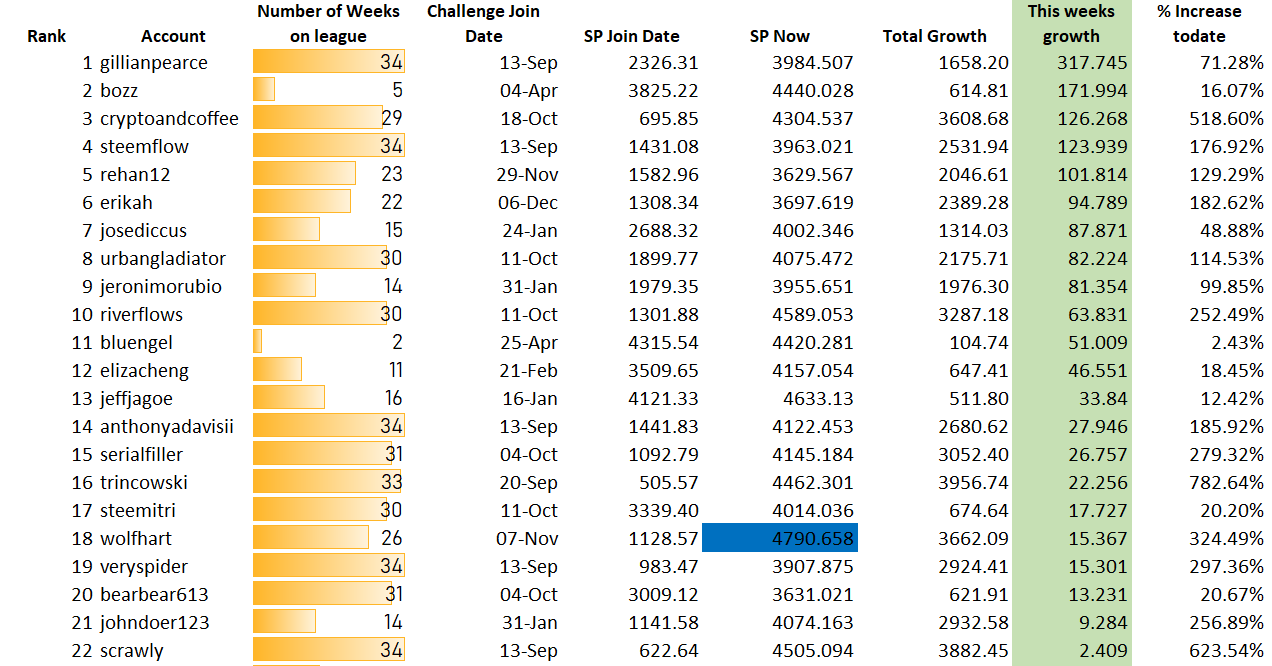Click the This weeks growth header
The height and width of the screenshot is (666, 1272).
coord(1071,24)
